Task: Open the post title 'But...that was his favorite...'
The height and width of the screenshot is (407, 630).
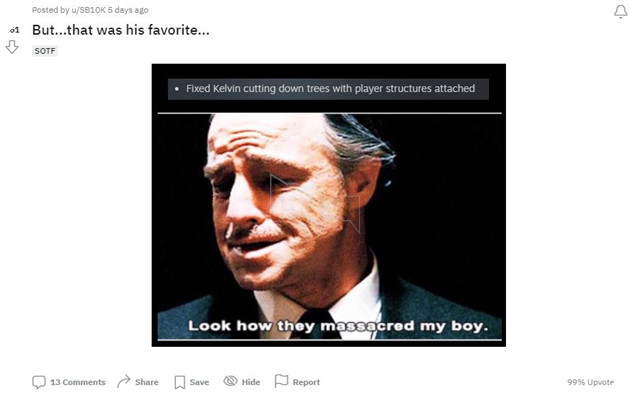Action: [121, 30]
